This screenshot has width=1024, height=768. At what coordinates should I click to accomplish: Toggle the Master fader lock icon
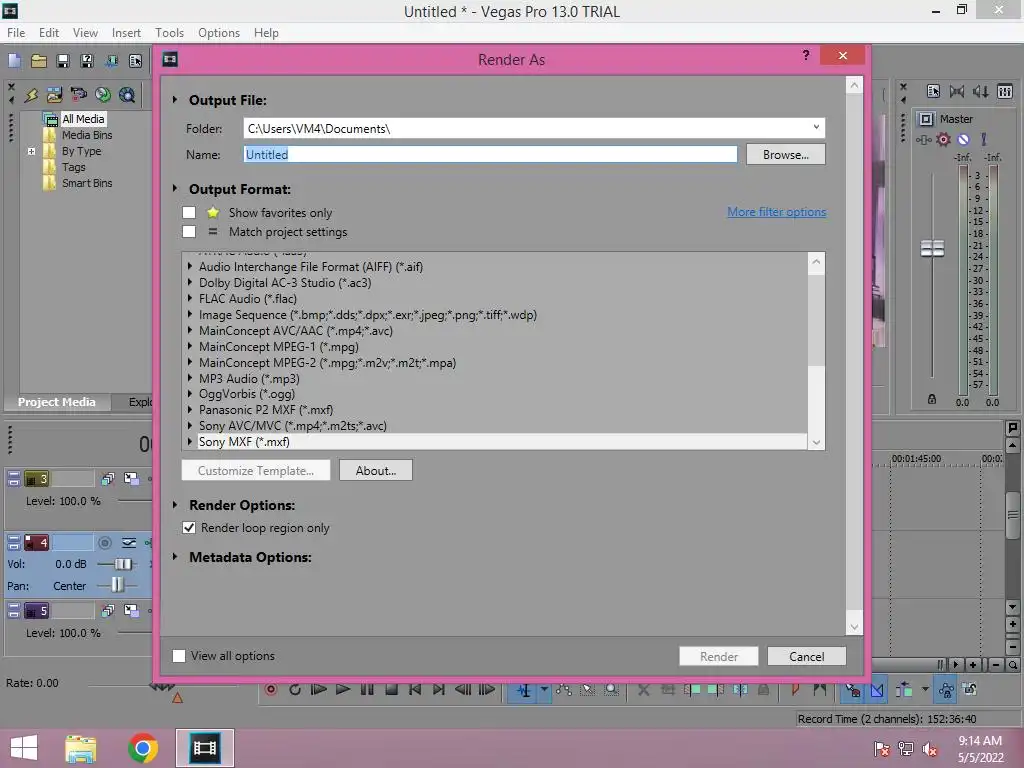[x=932, y=399]
